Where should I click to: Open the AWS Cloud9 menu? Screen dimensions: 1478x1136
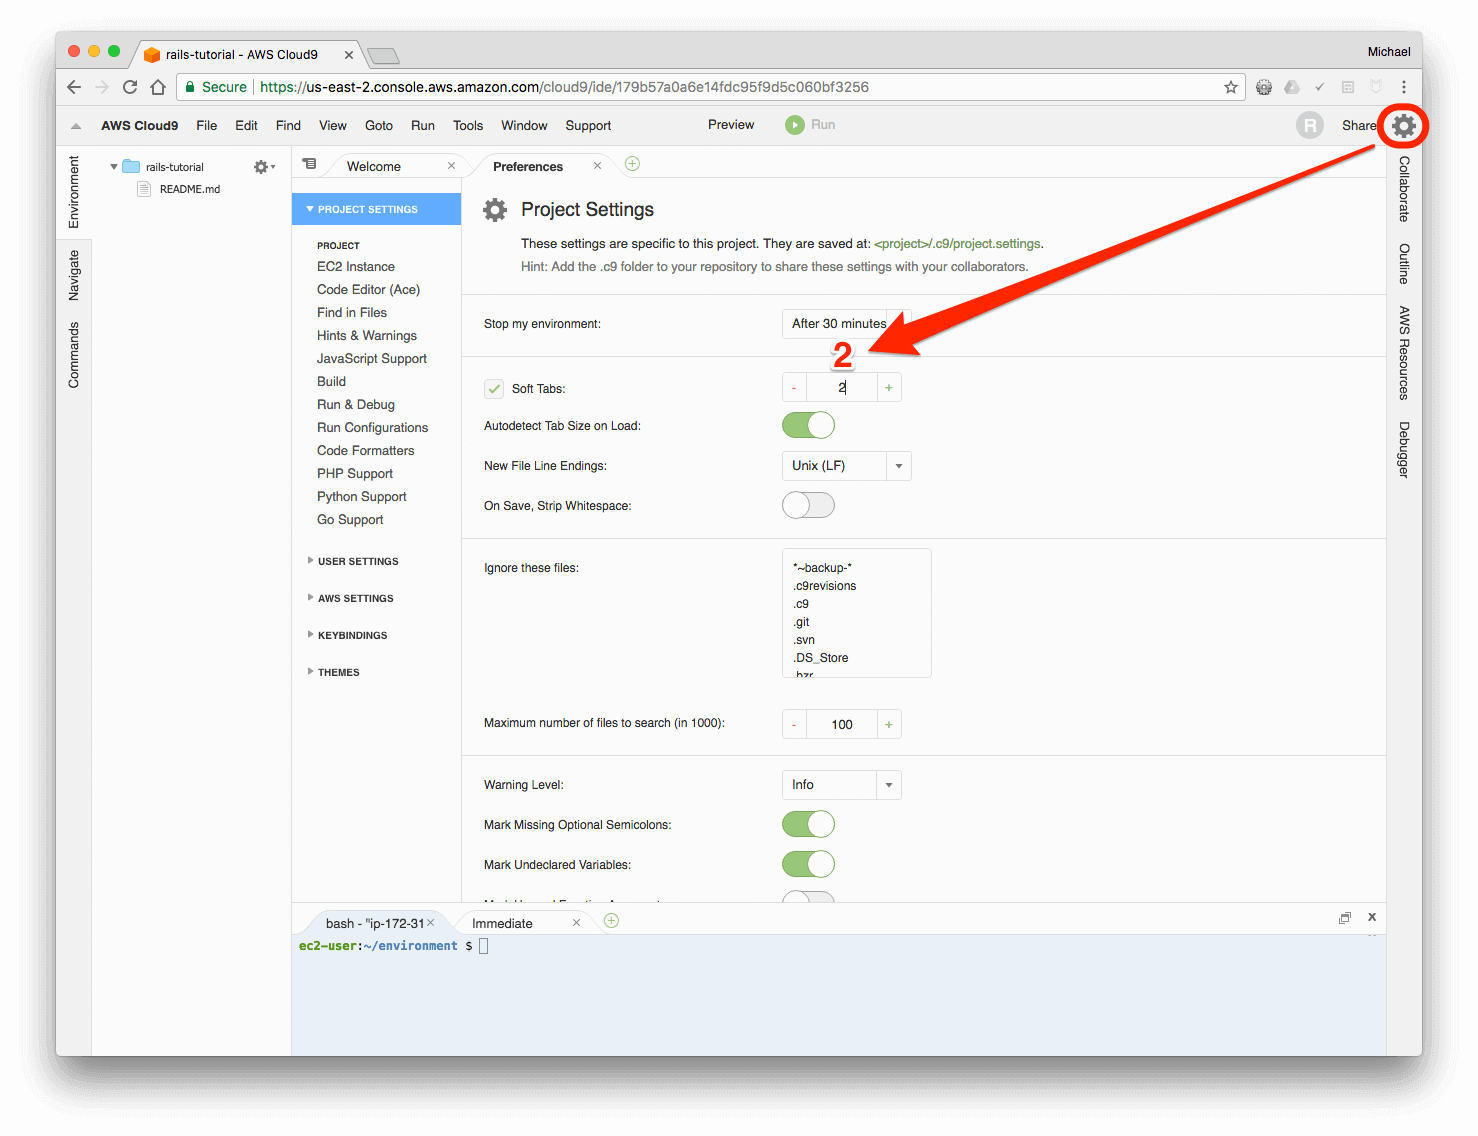(x=140, y=126)
